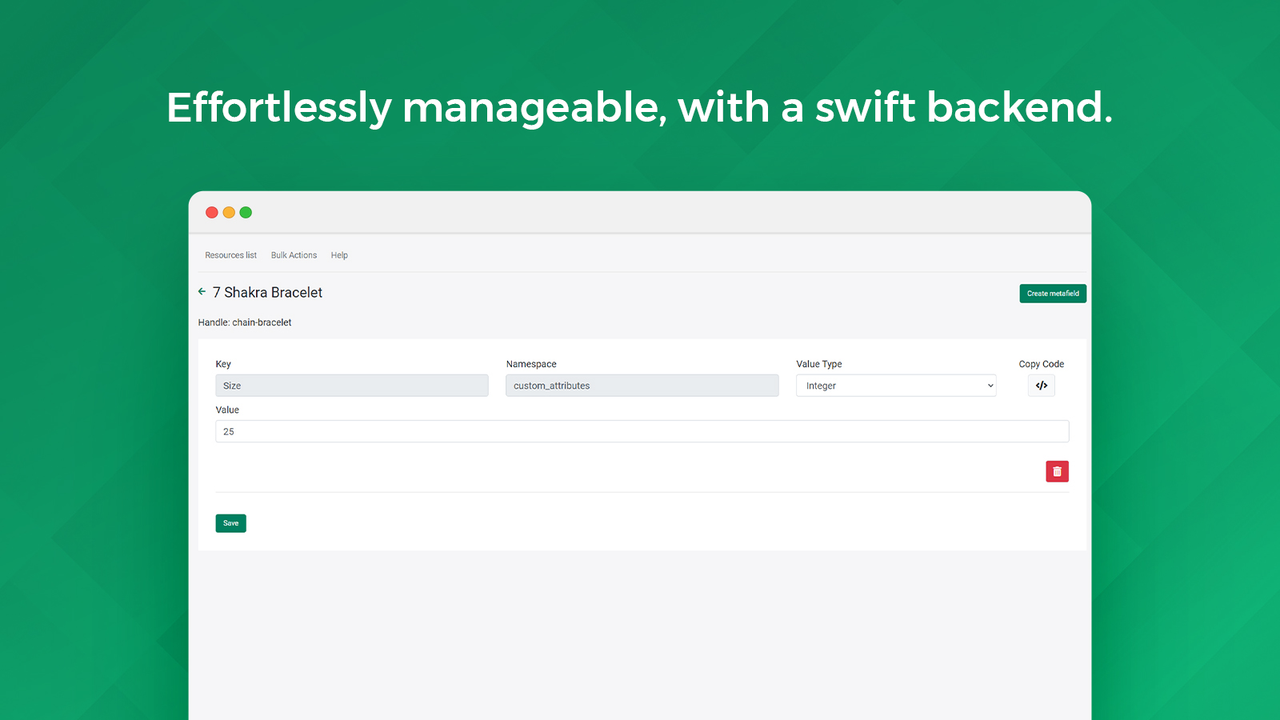1280x720 pixels.
Task: Click the green traffic light window control
Action: (245, 212)
